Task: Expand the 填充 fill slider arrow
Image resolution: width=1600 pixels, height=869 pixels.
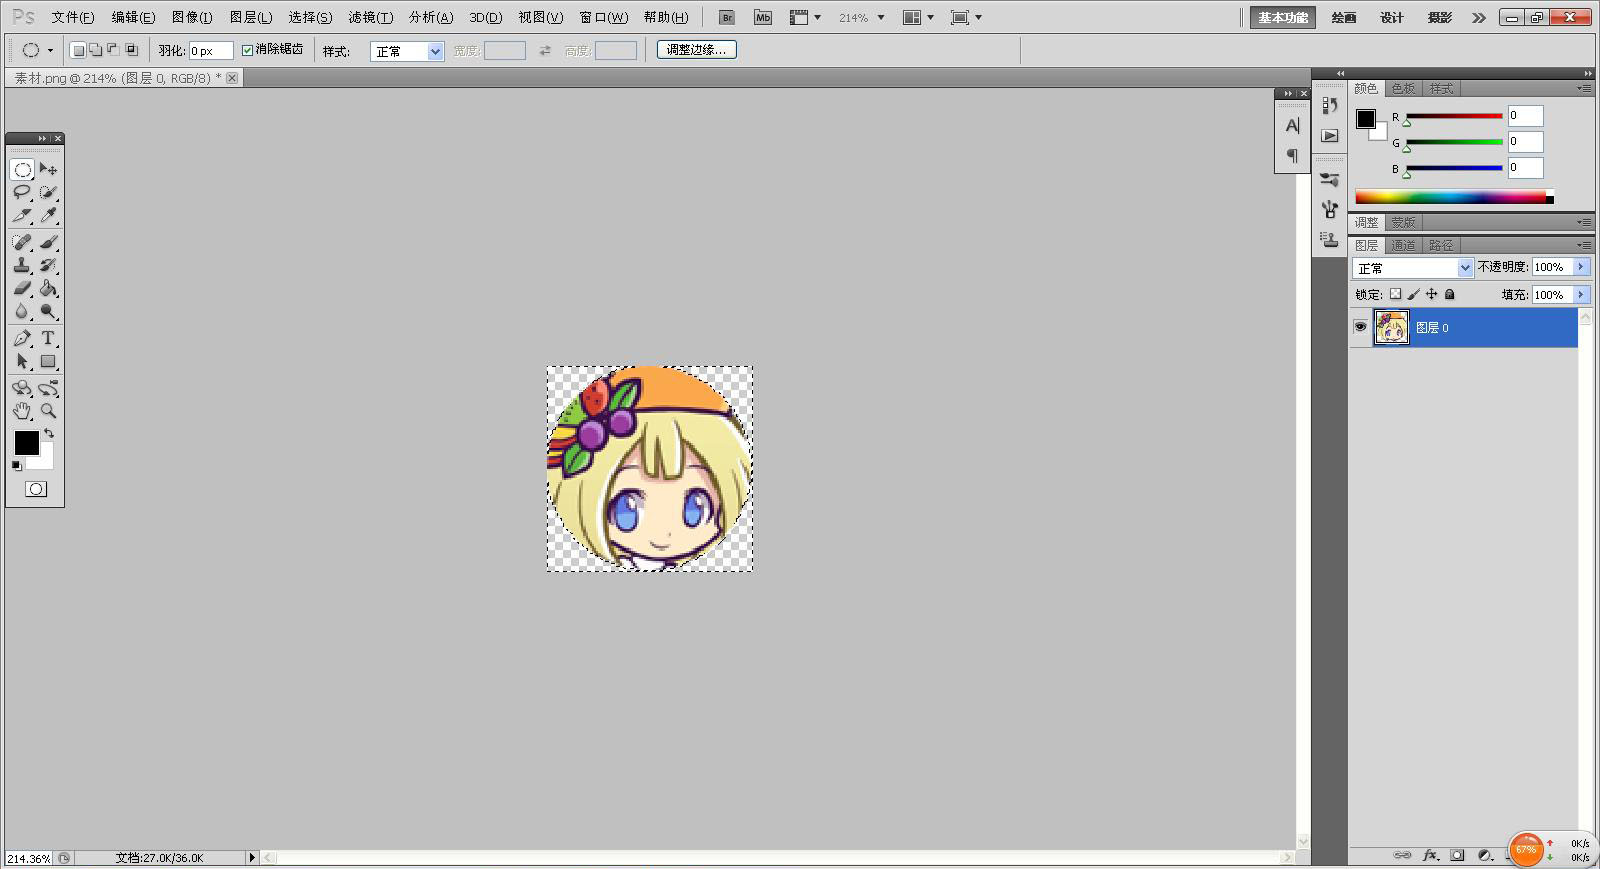Action: point(1581,295)
